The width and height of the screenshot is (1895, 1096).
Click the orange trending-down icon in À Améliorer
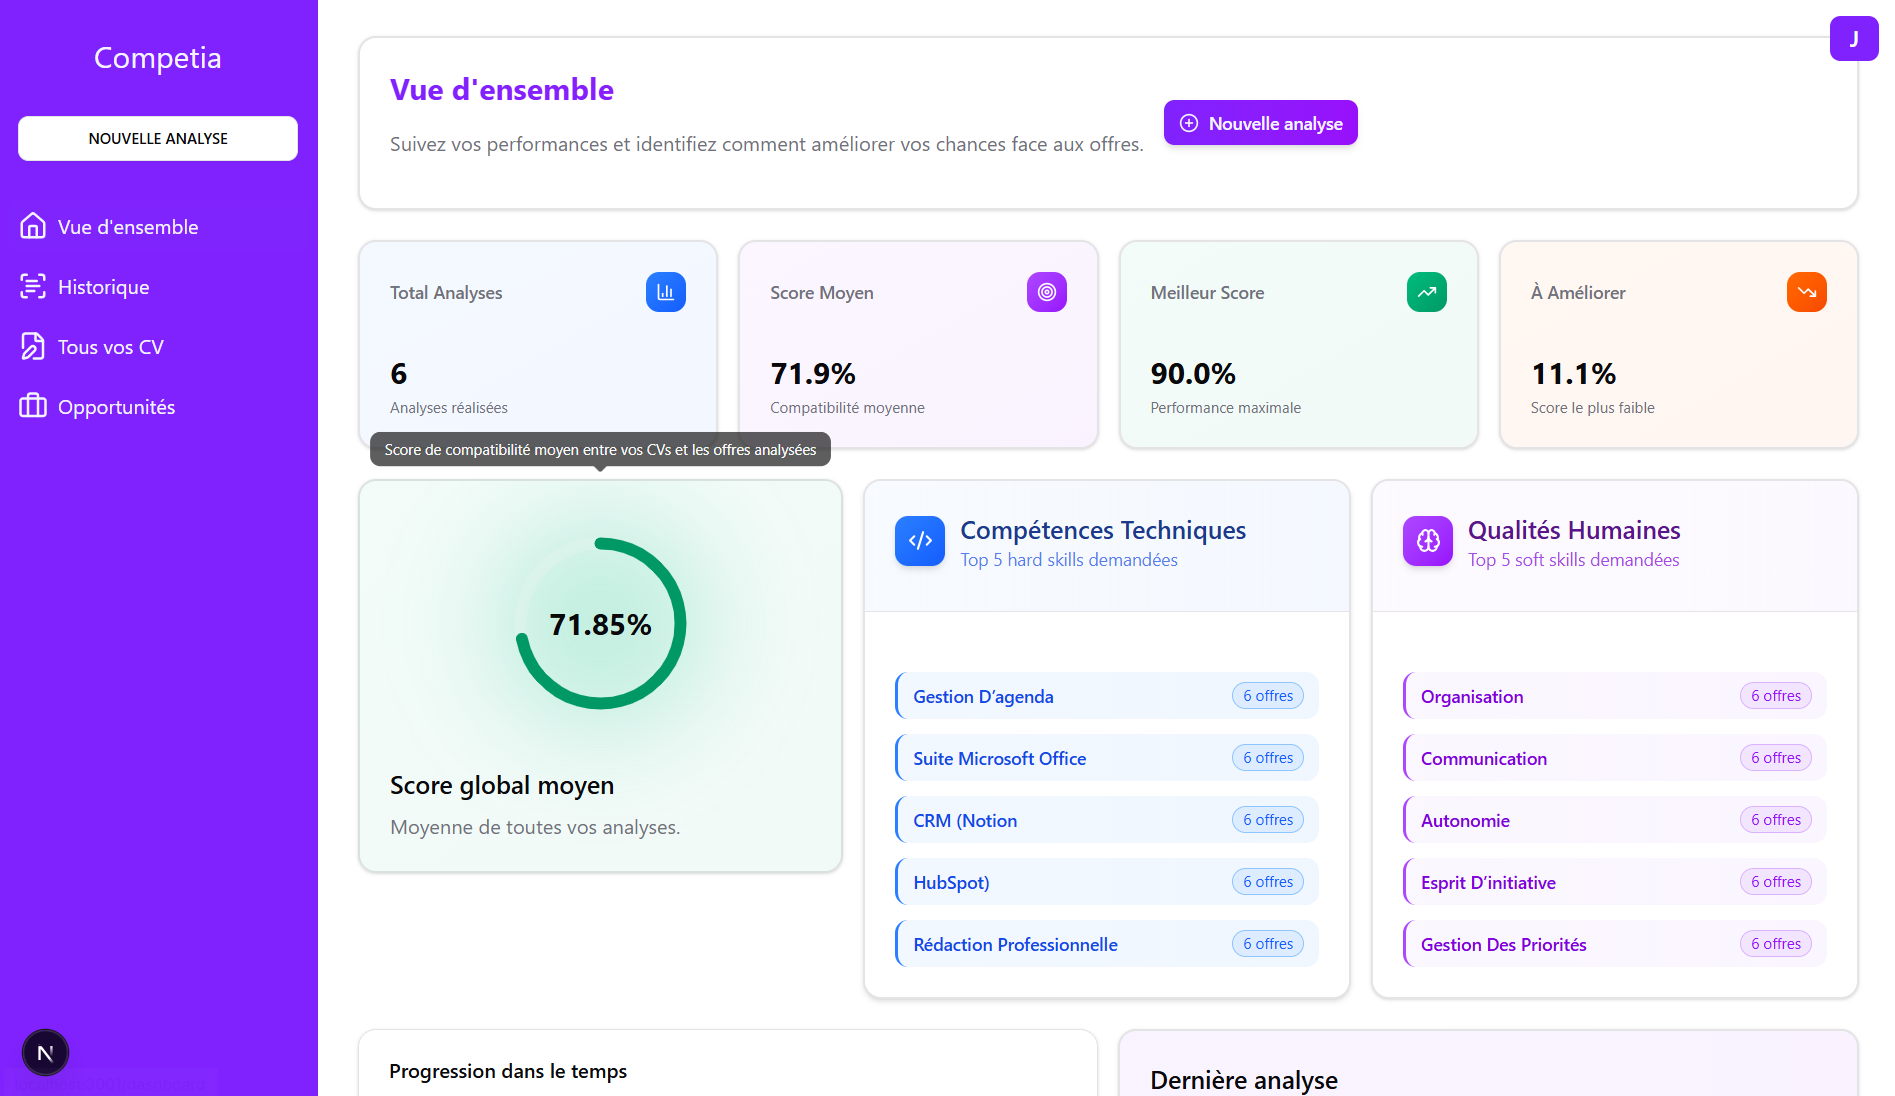pyautogui.click(x=1806, y=292)
